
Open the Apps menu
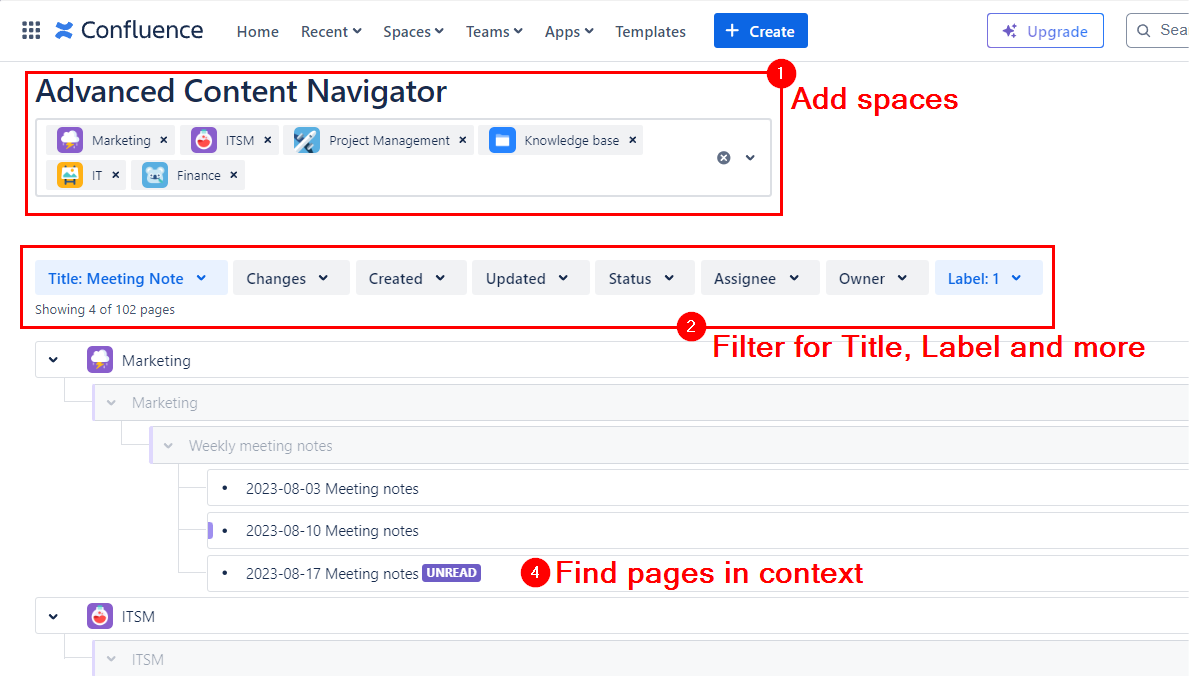tap(569, 32)
